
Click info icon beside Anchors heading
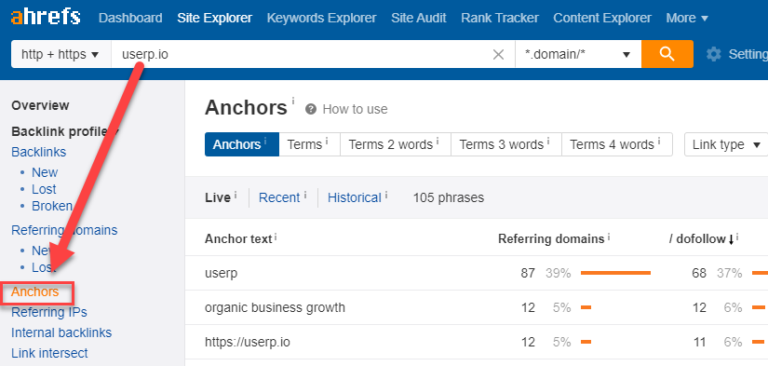[293, 100]
